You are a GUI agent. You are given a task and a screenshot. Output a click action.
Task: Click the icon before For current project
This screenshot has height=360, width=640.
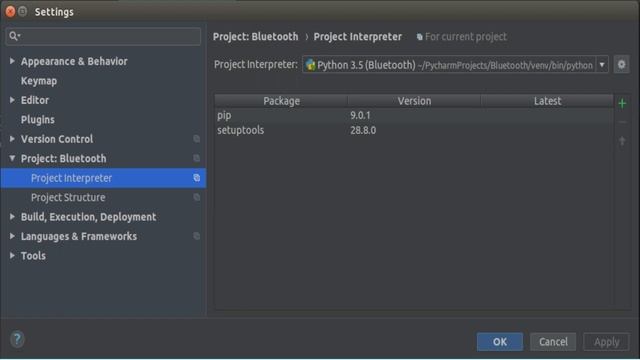click(419, 37)
